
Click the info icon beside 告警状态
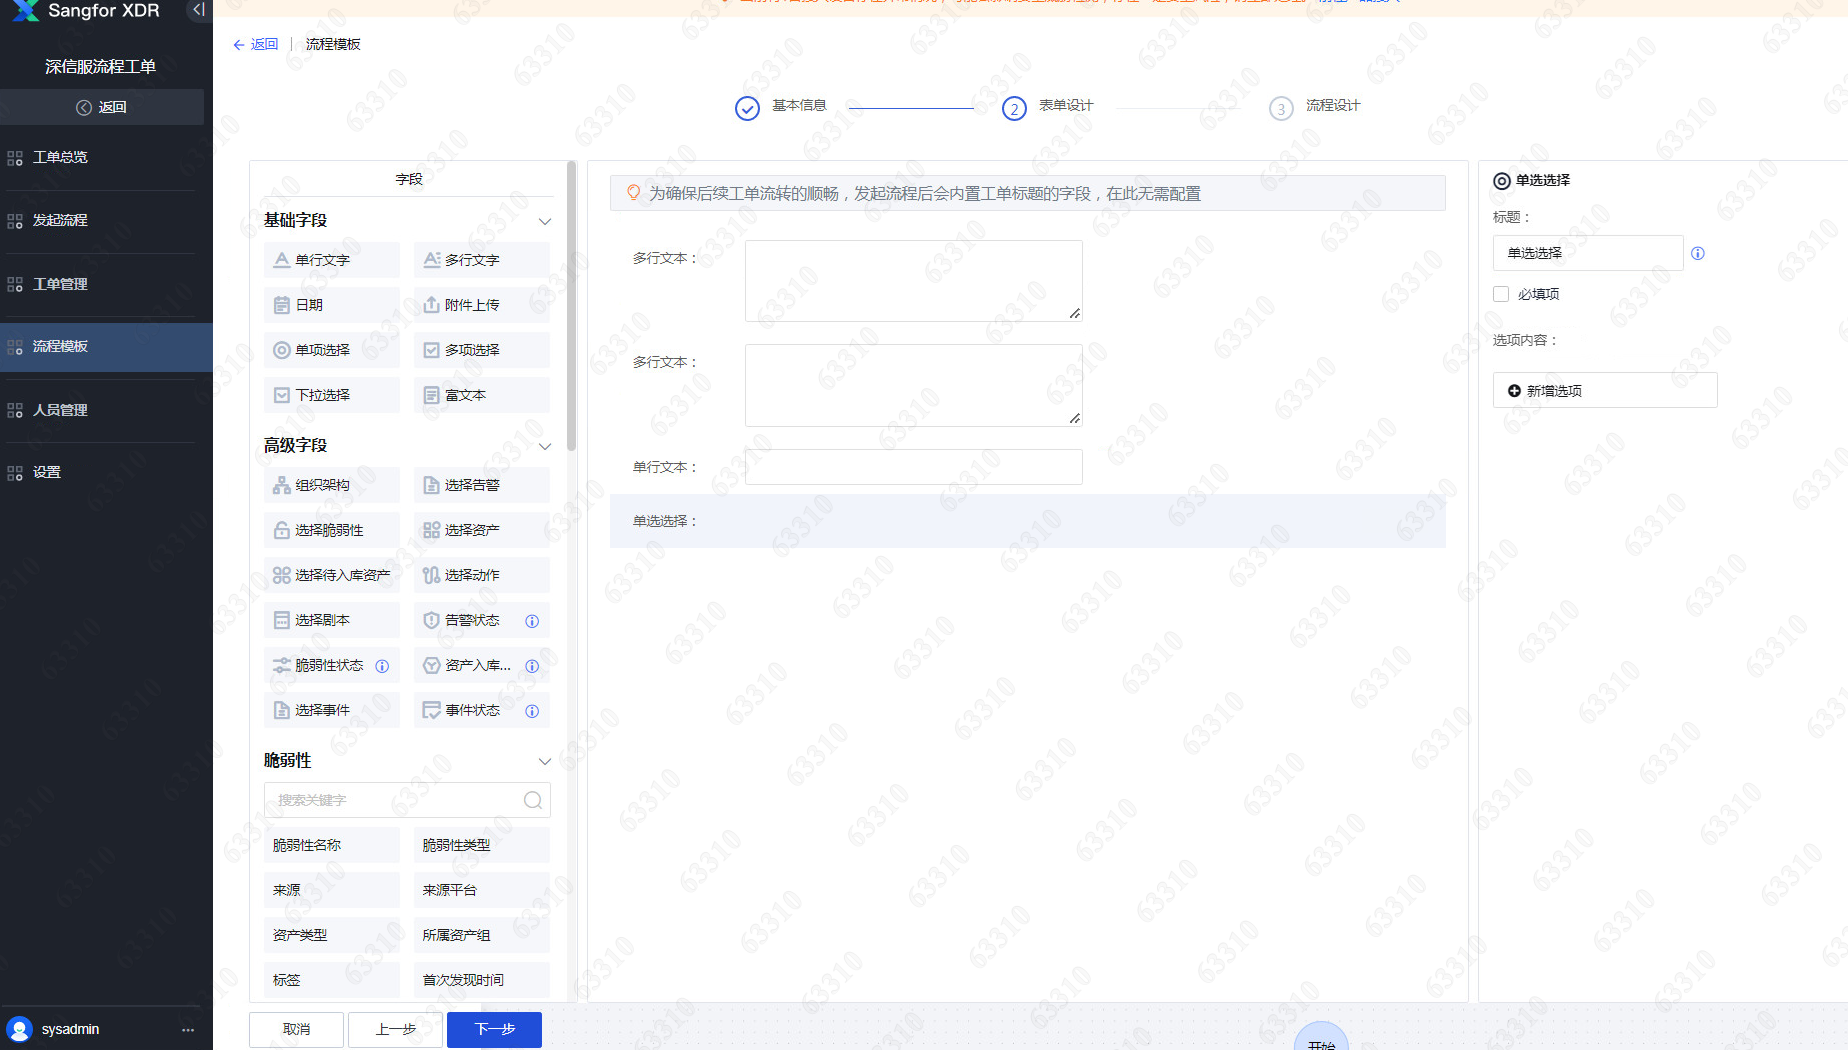532,621
